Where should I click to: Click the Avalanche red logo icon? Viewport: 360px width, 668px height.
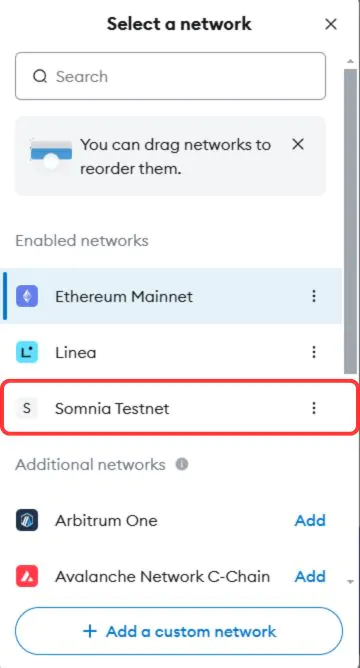point(27,576)
